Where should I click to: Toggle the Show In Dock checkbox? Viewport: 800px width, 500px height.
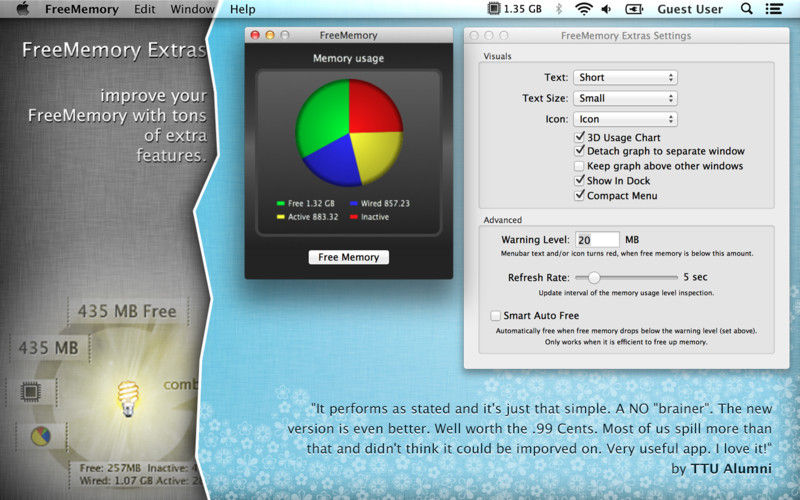[x=579, y=180]
